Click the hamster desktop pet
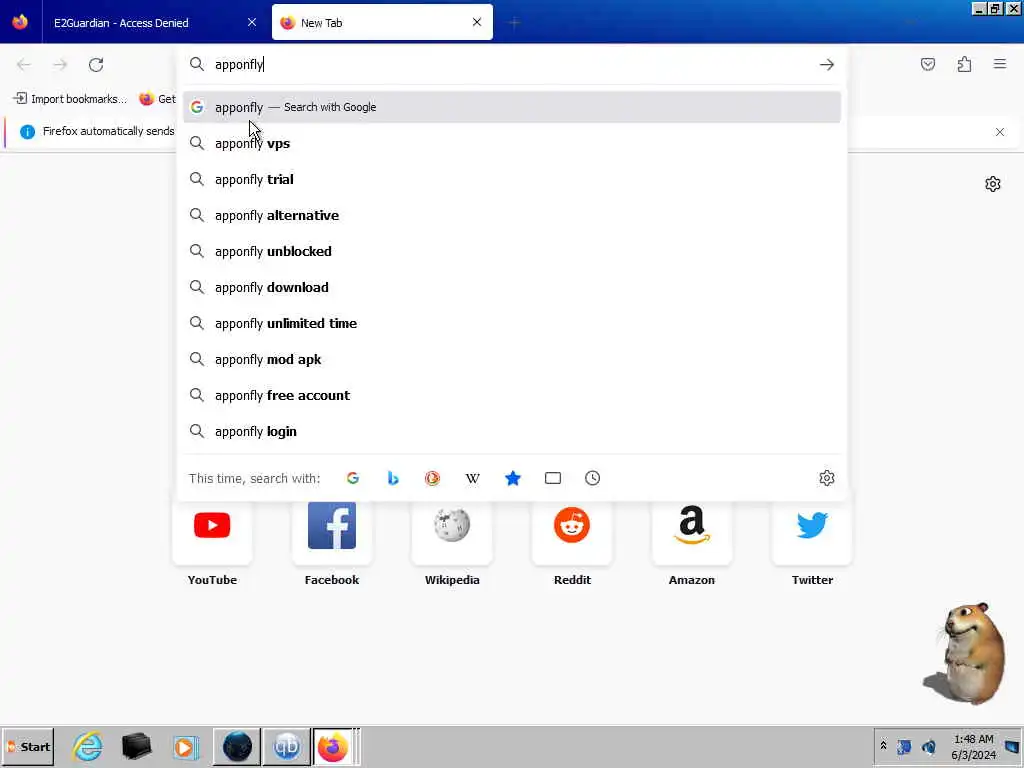The width and height of the screenshot is (1024, 768). pyautogui.click(x=966, y=652)
